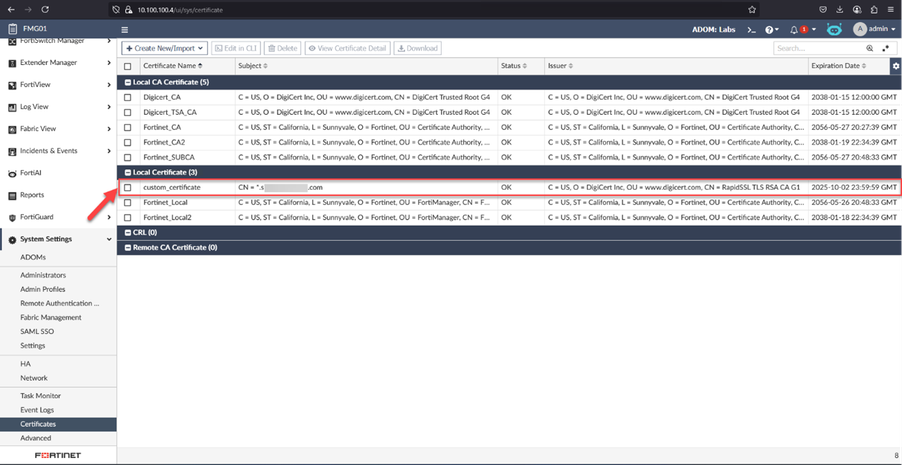902x465 pixels.
Task: Open the CLI console icon
Action: tap(751, 29)
